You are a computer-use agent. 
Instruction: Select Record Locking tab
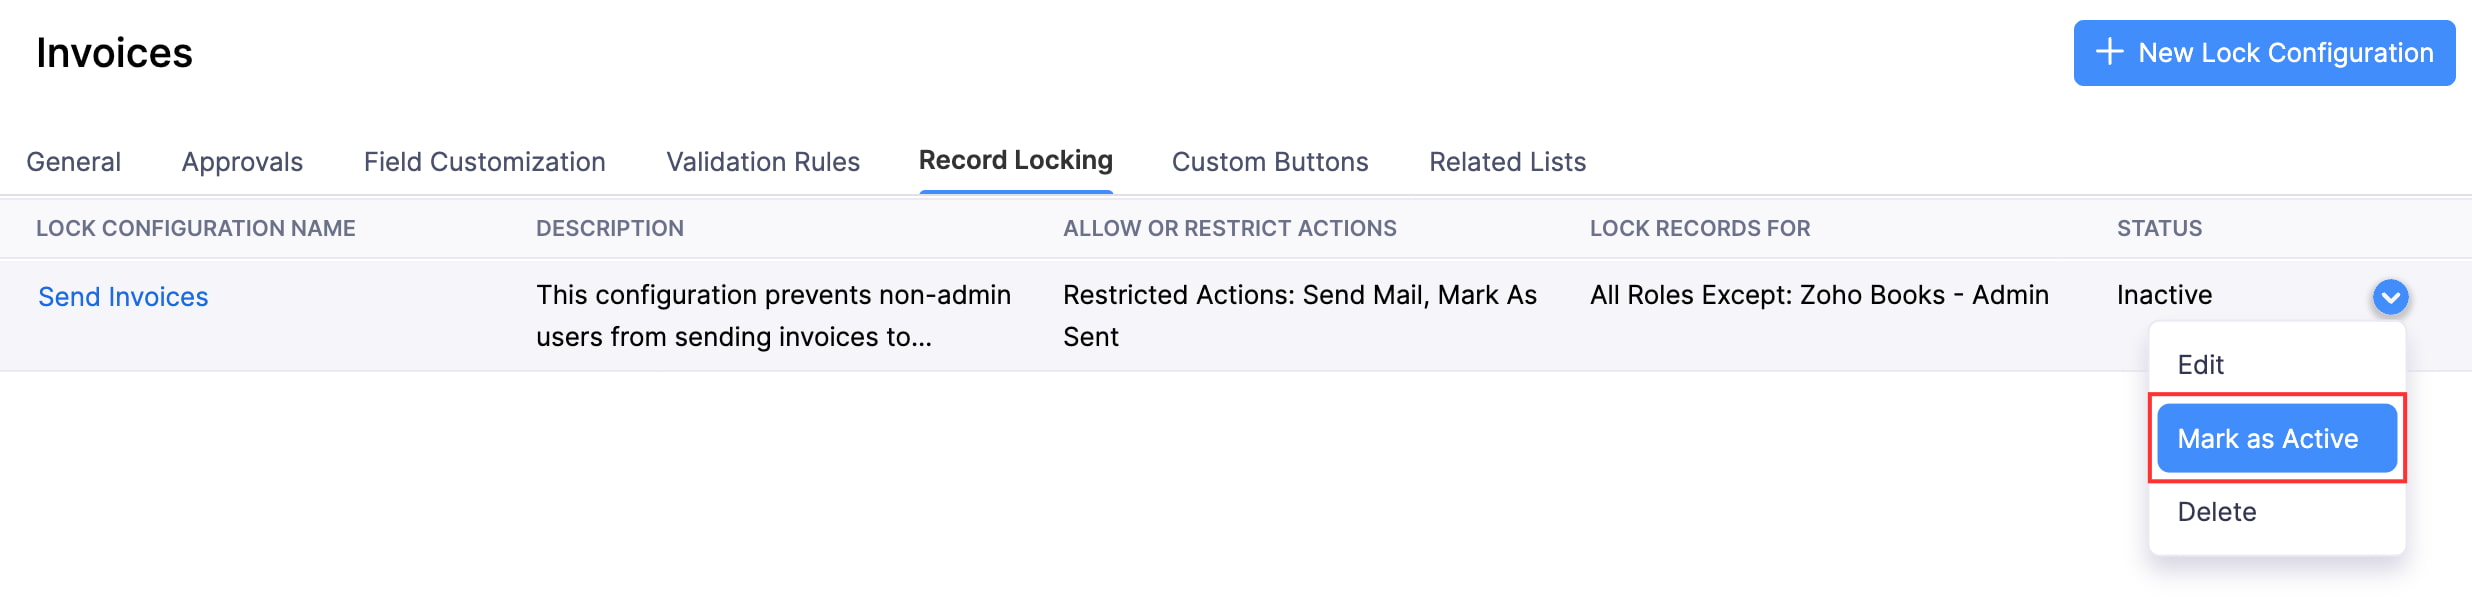point(1016,159)
